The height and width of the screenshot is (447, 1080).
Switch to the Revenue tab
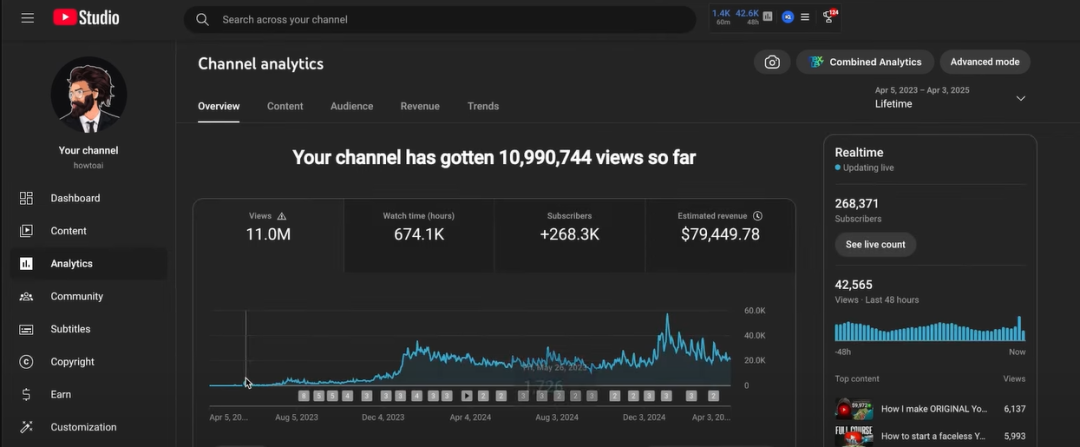click(x=420, y=106)
